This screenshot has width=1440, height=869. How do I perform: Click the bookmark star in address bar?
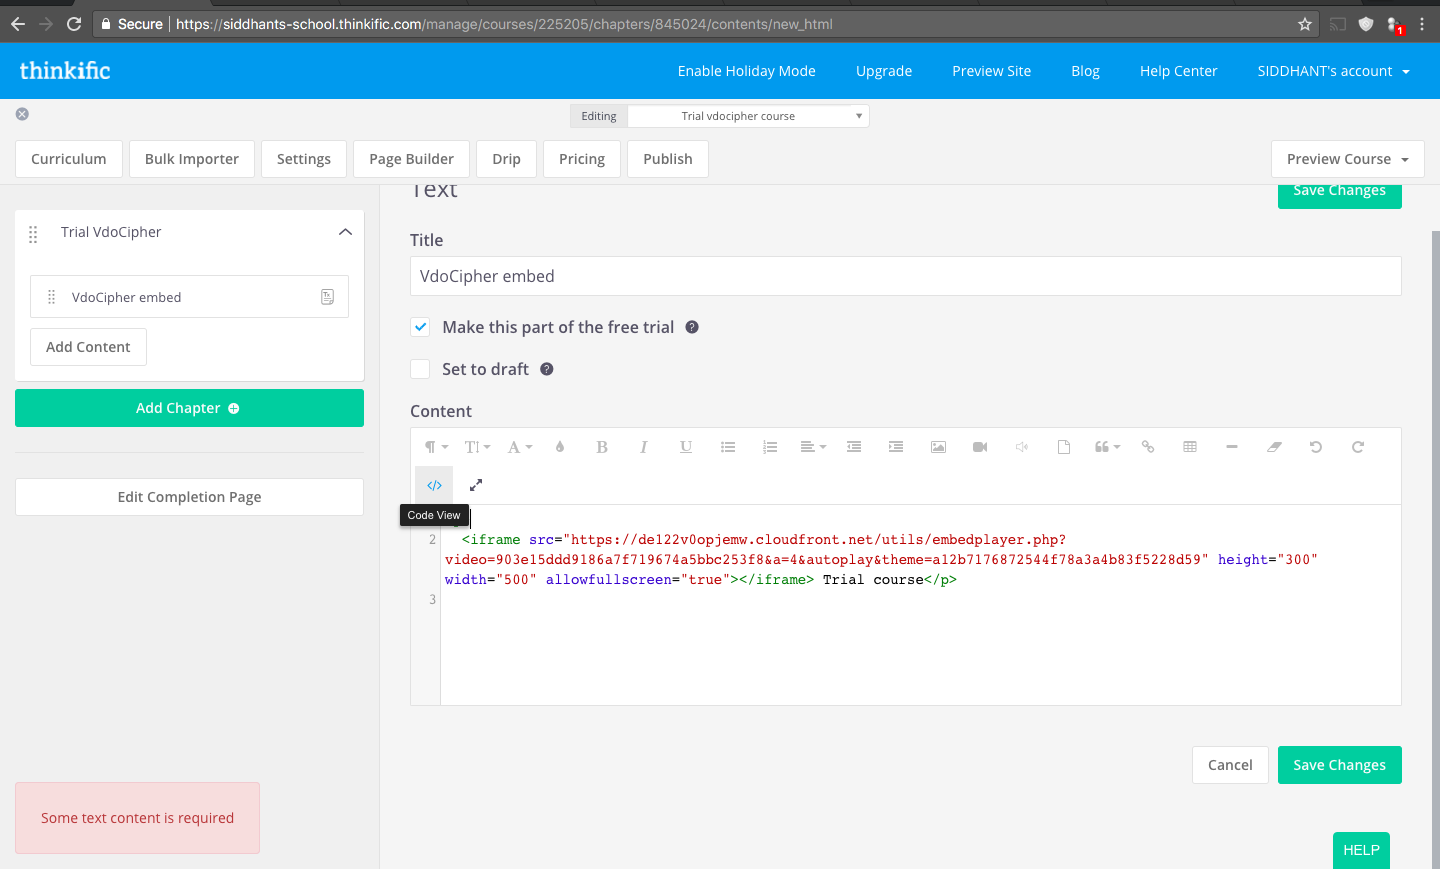pos(1305,24)
